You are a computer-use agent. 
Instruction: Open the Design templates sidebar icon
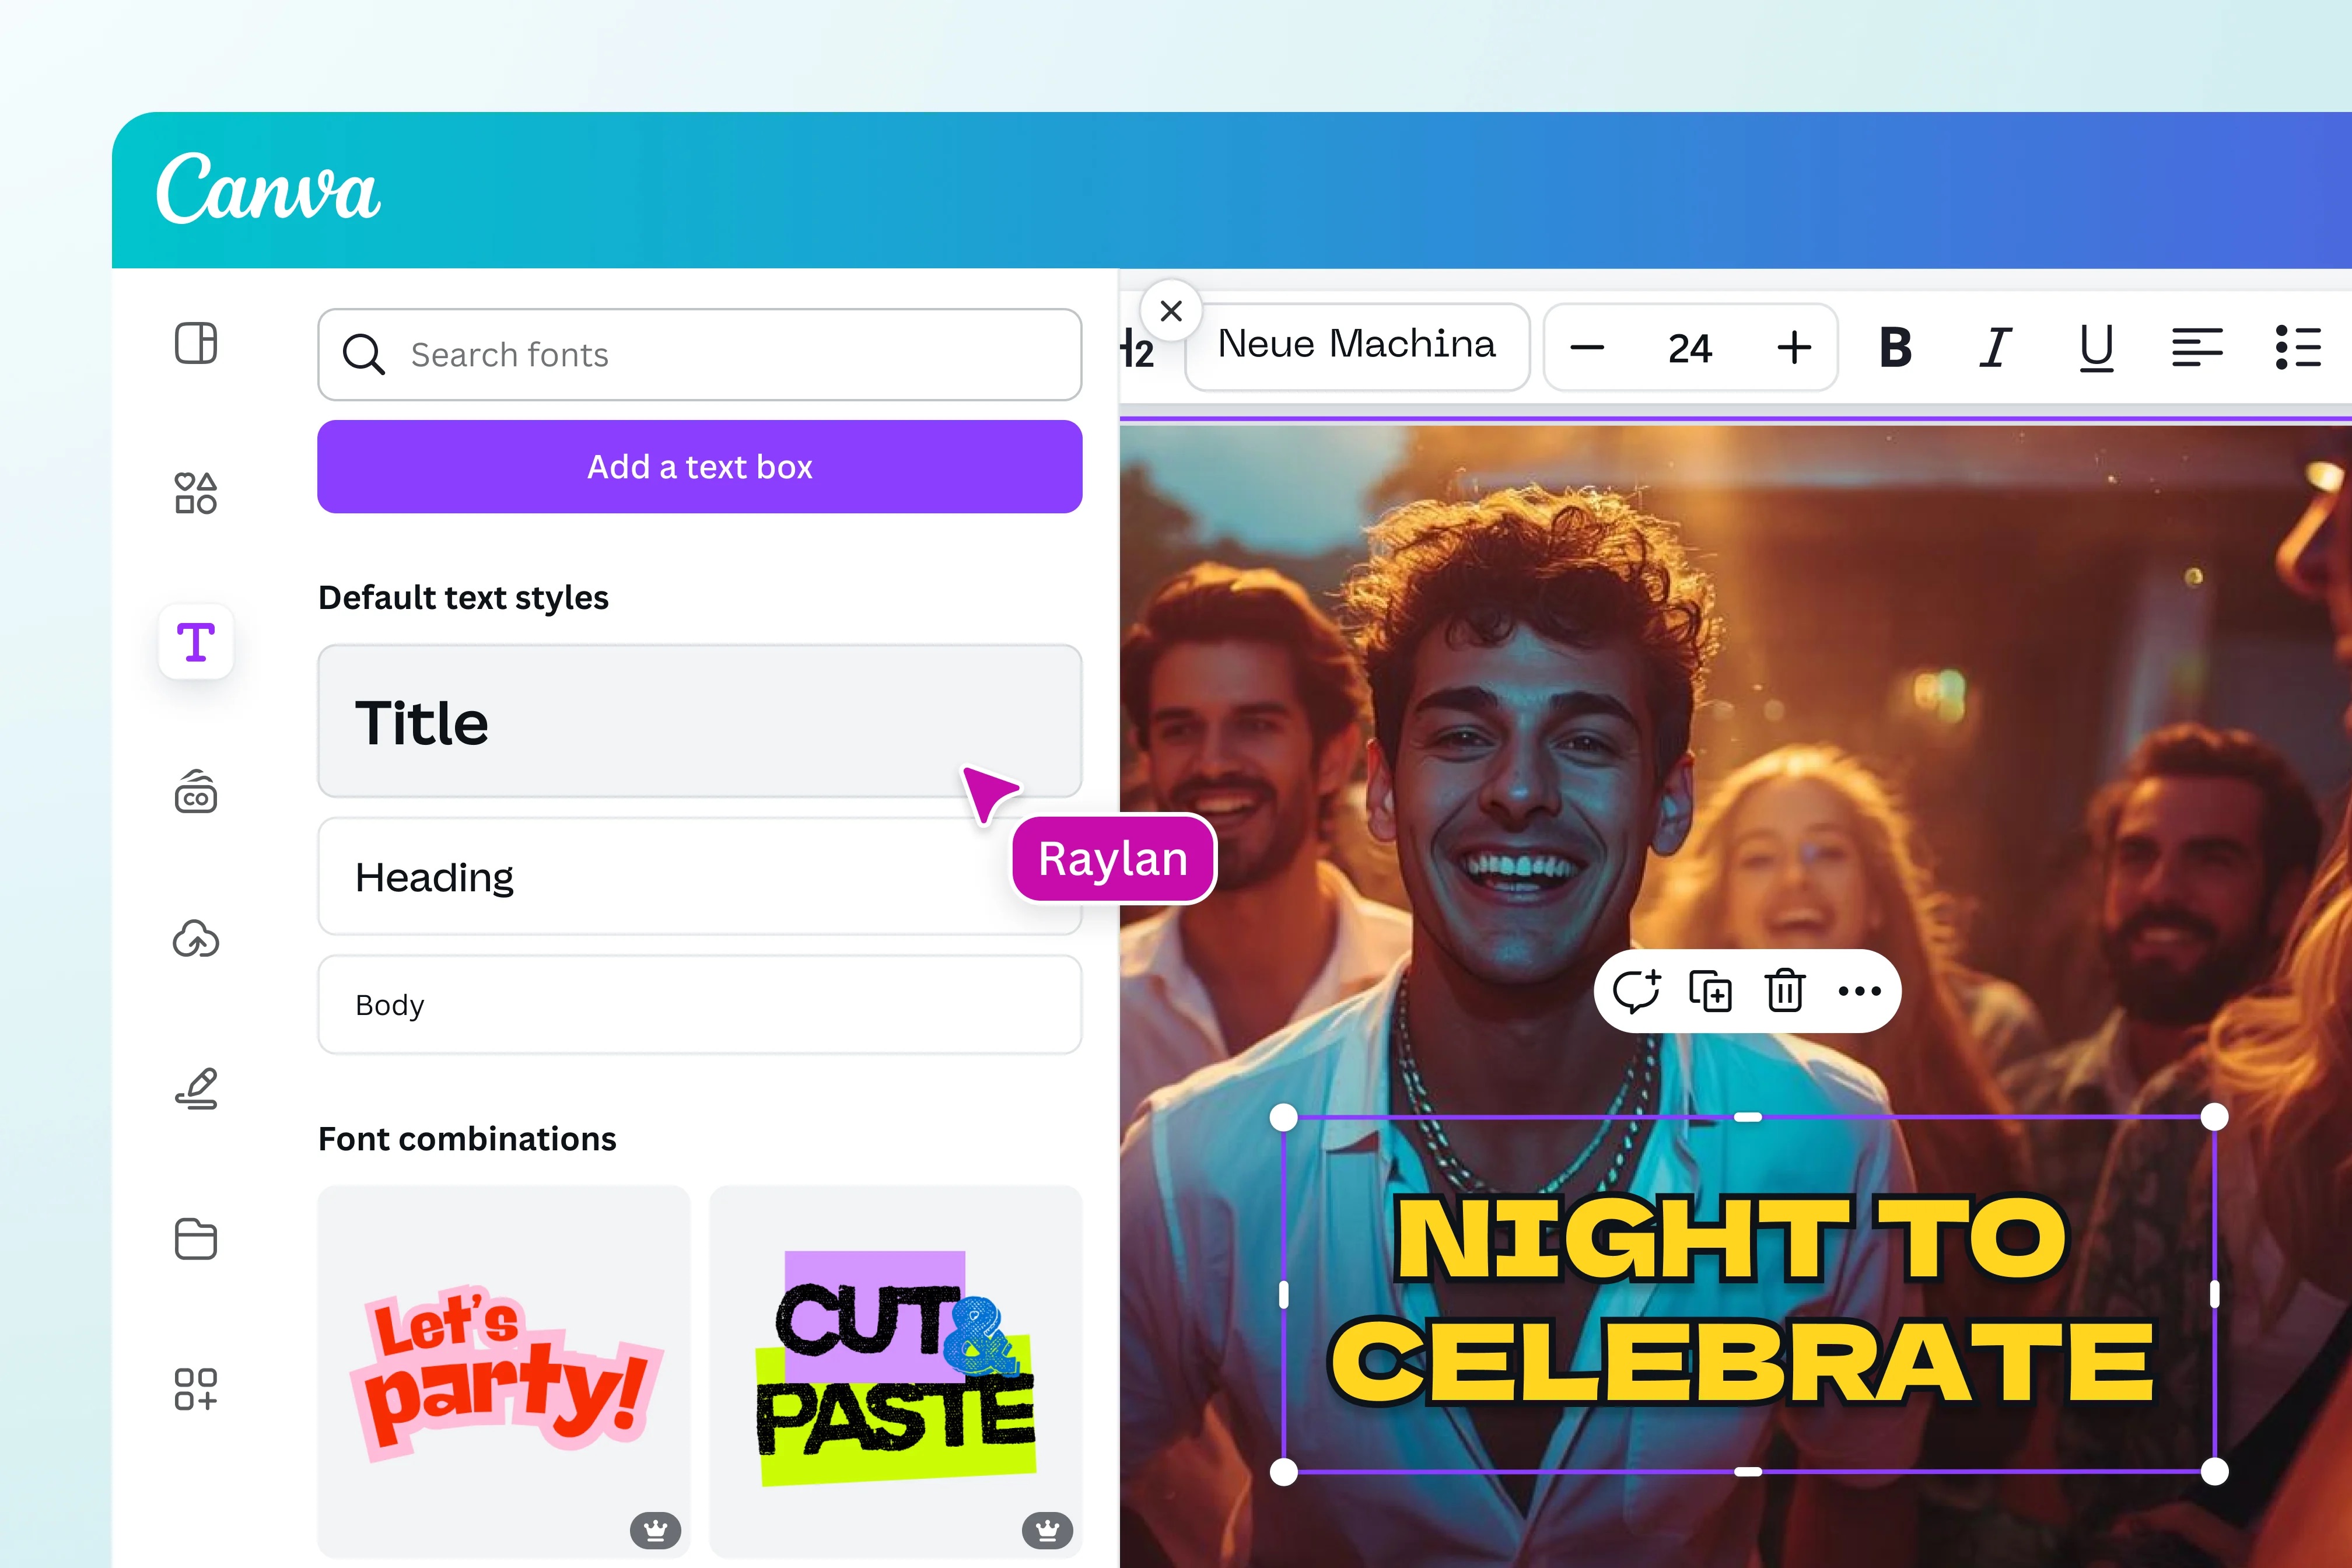(196, 343)
